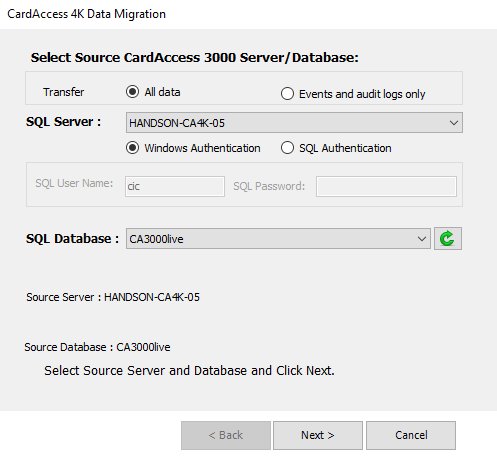Expand the SQL Database dropdown arrow
The width and height of the screenshot is (497, 463).
422,239
